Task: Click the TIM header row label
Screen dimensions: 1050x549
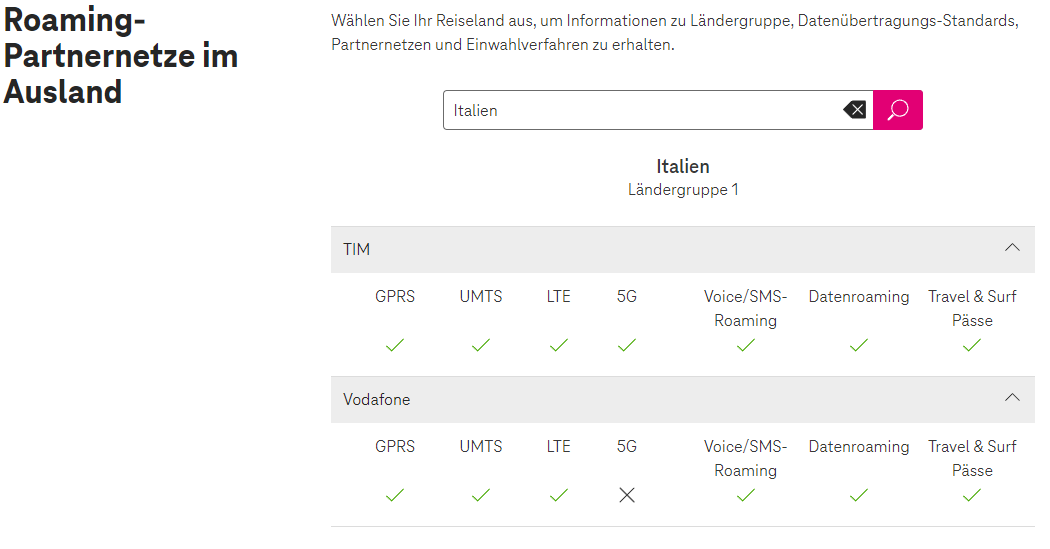Action: click(357, 249)
